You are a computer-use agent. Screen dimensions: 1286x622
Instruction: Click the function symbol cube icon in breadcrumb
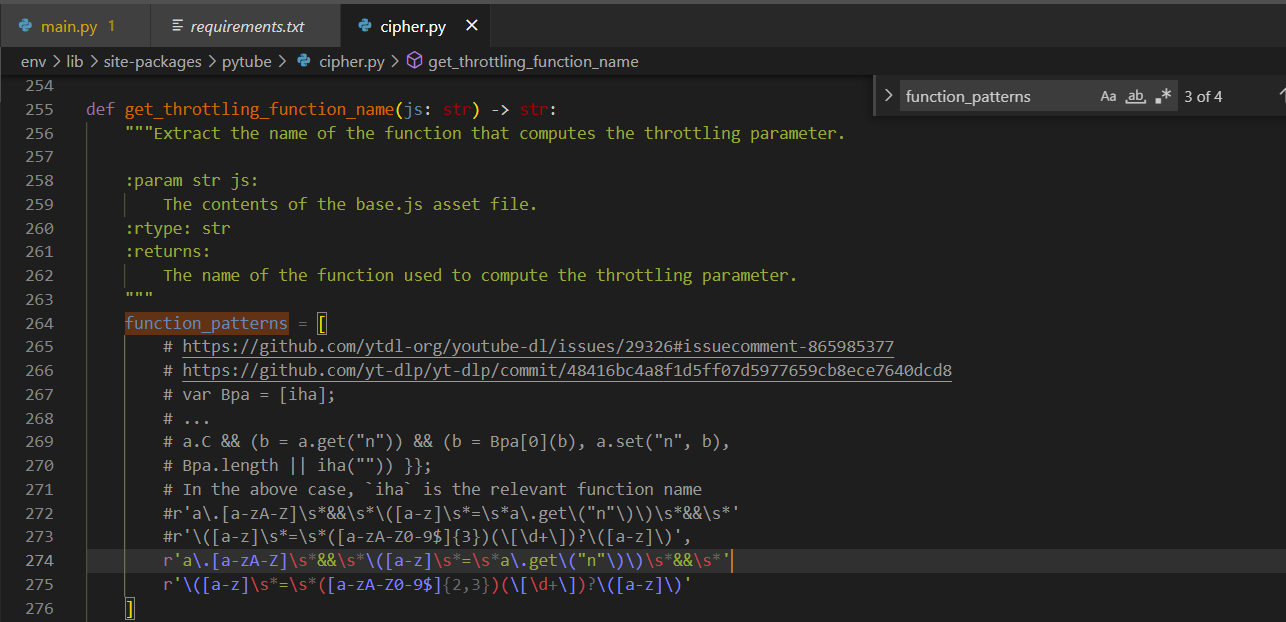415,61
